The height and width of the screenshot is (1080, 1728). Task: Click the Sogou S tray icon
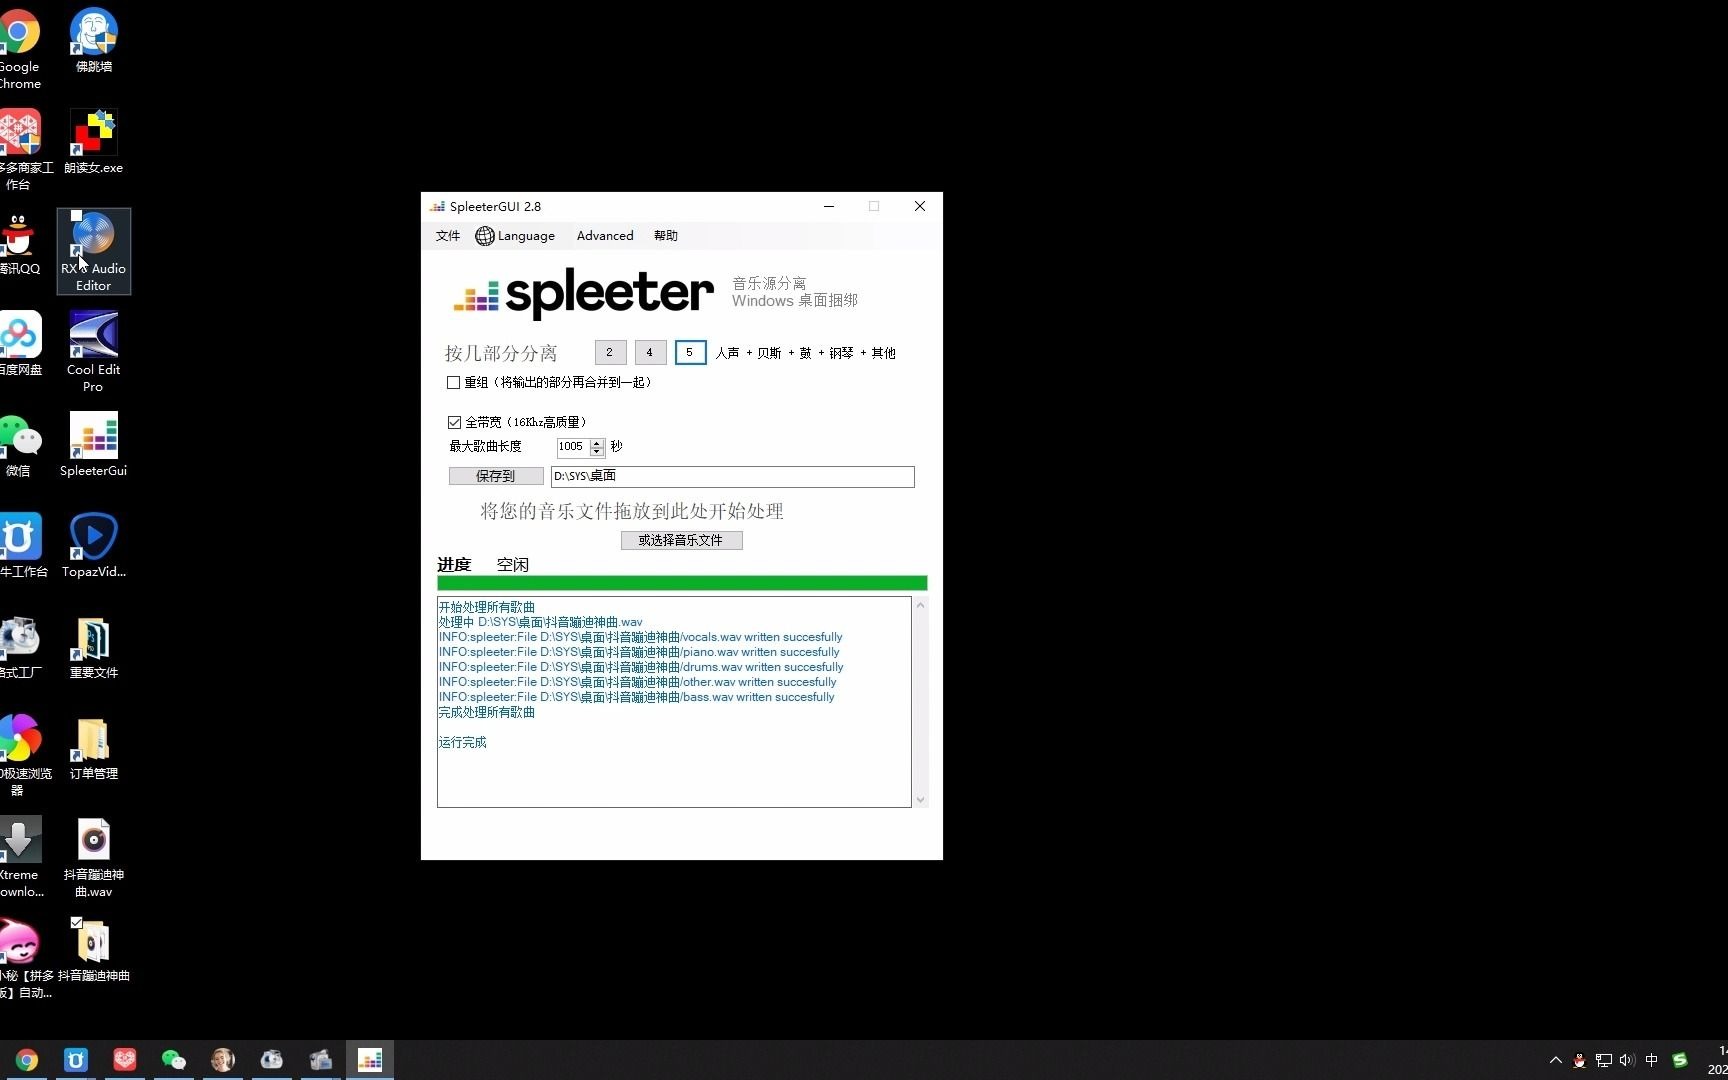coord(1680,1060)
